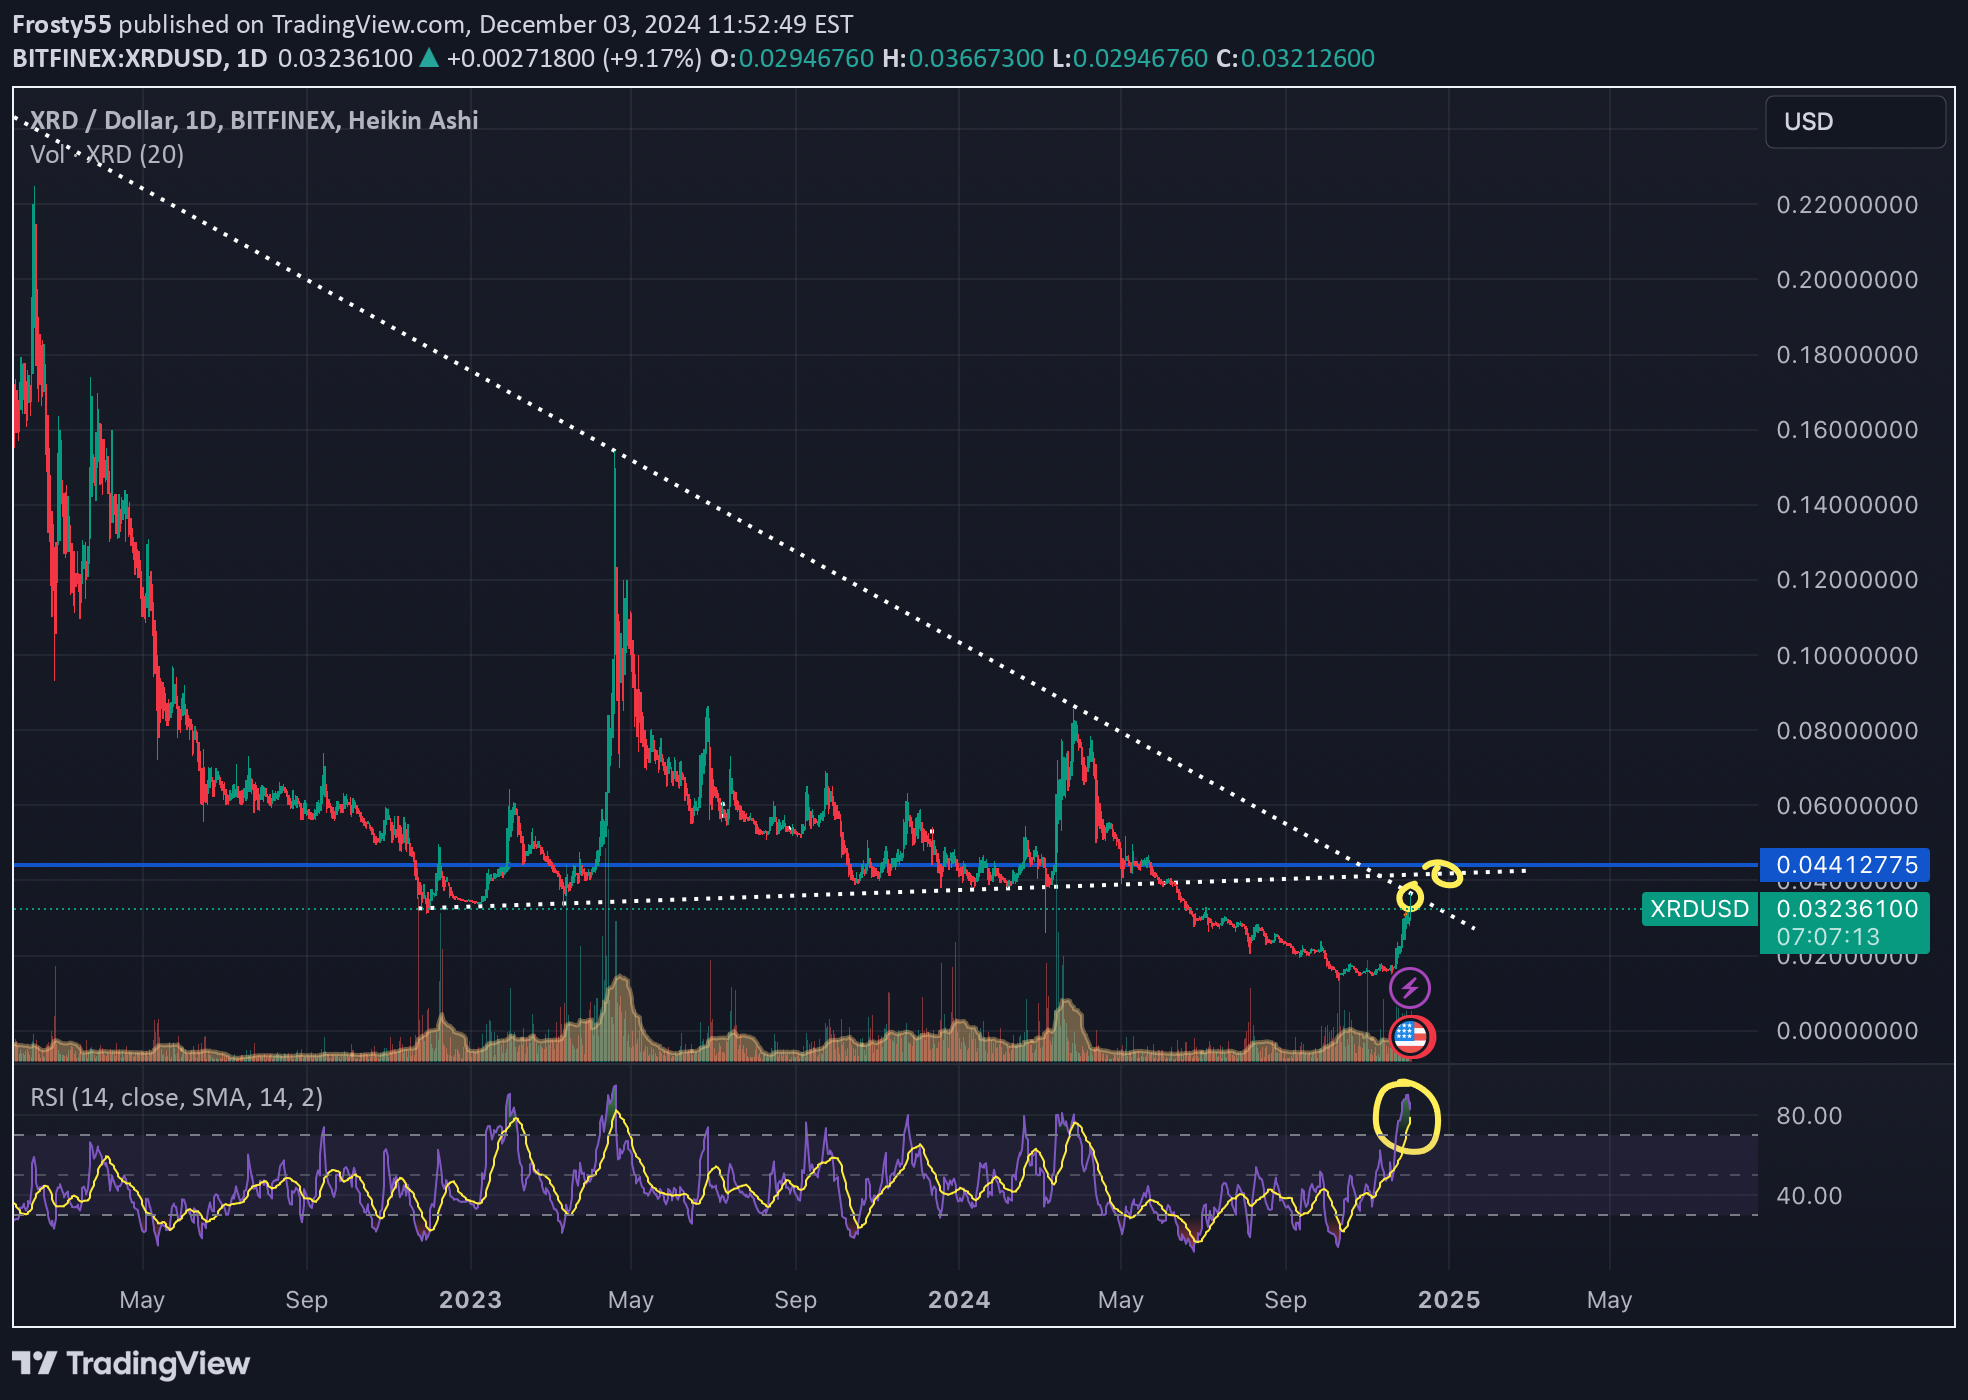Click the 2023 label on the time axis
The height and width of the screenshot is (1400, 1968).
(x=470, y=1300)
